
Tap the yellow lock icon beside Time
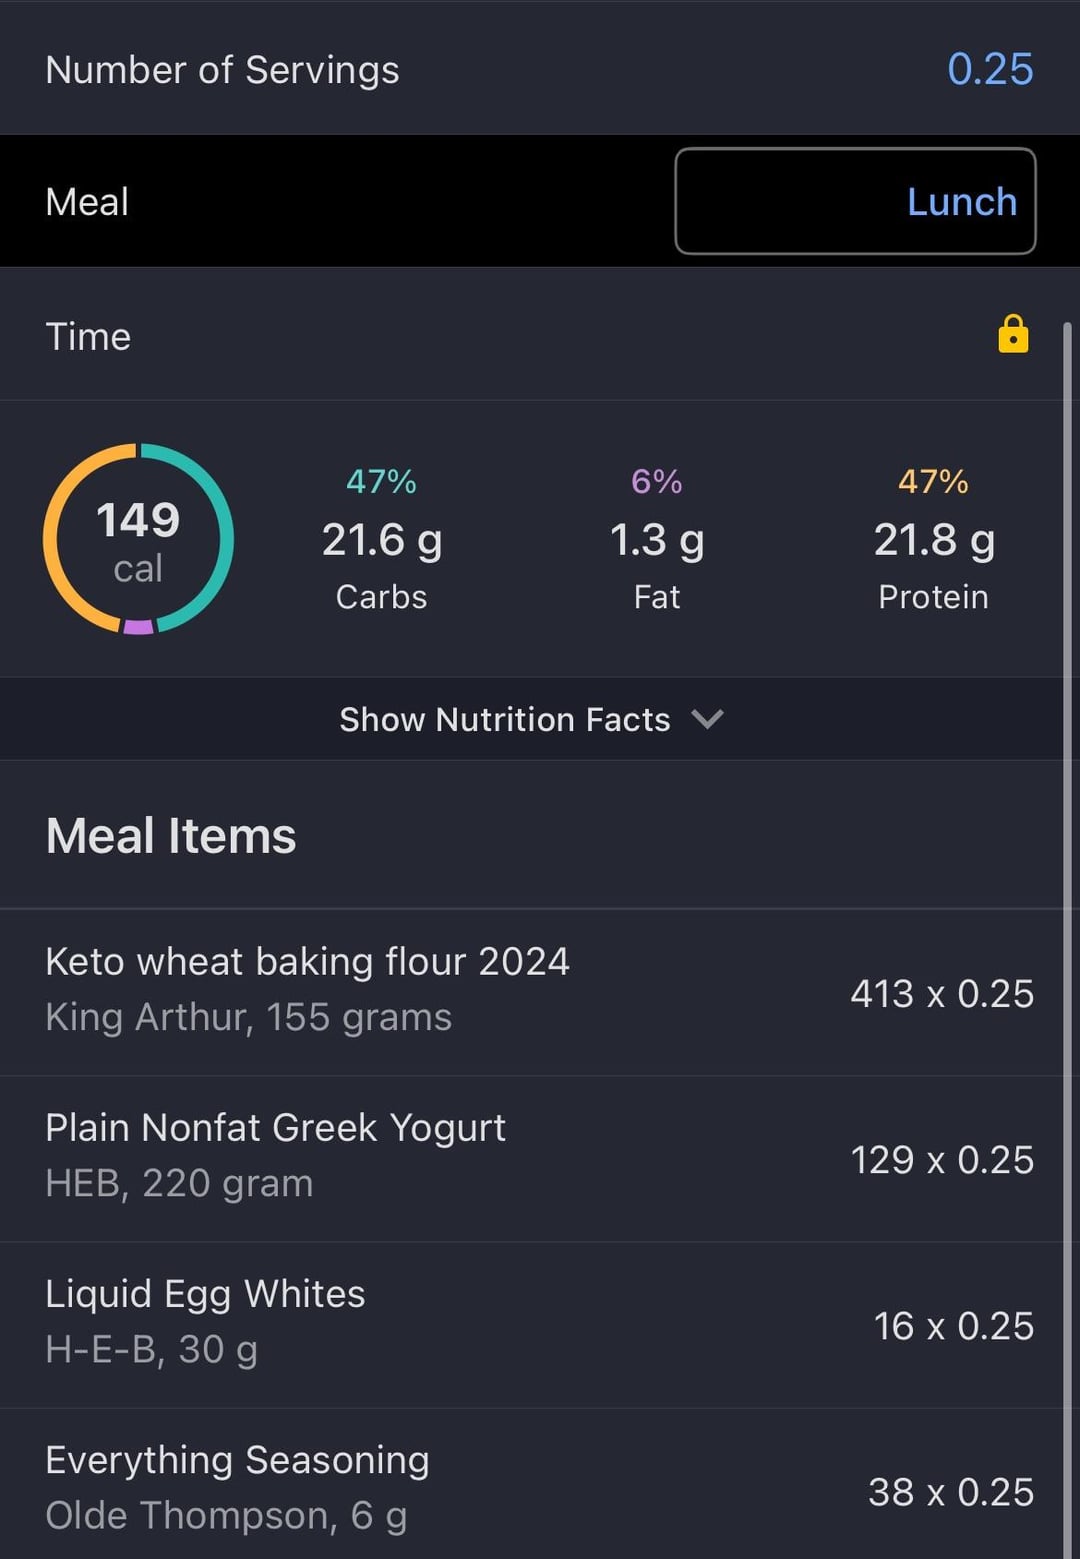tap(1013, 335)
